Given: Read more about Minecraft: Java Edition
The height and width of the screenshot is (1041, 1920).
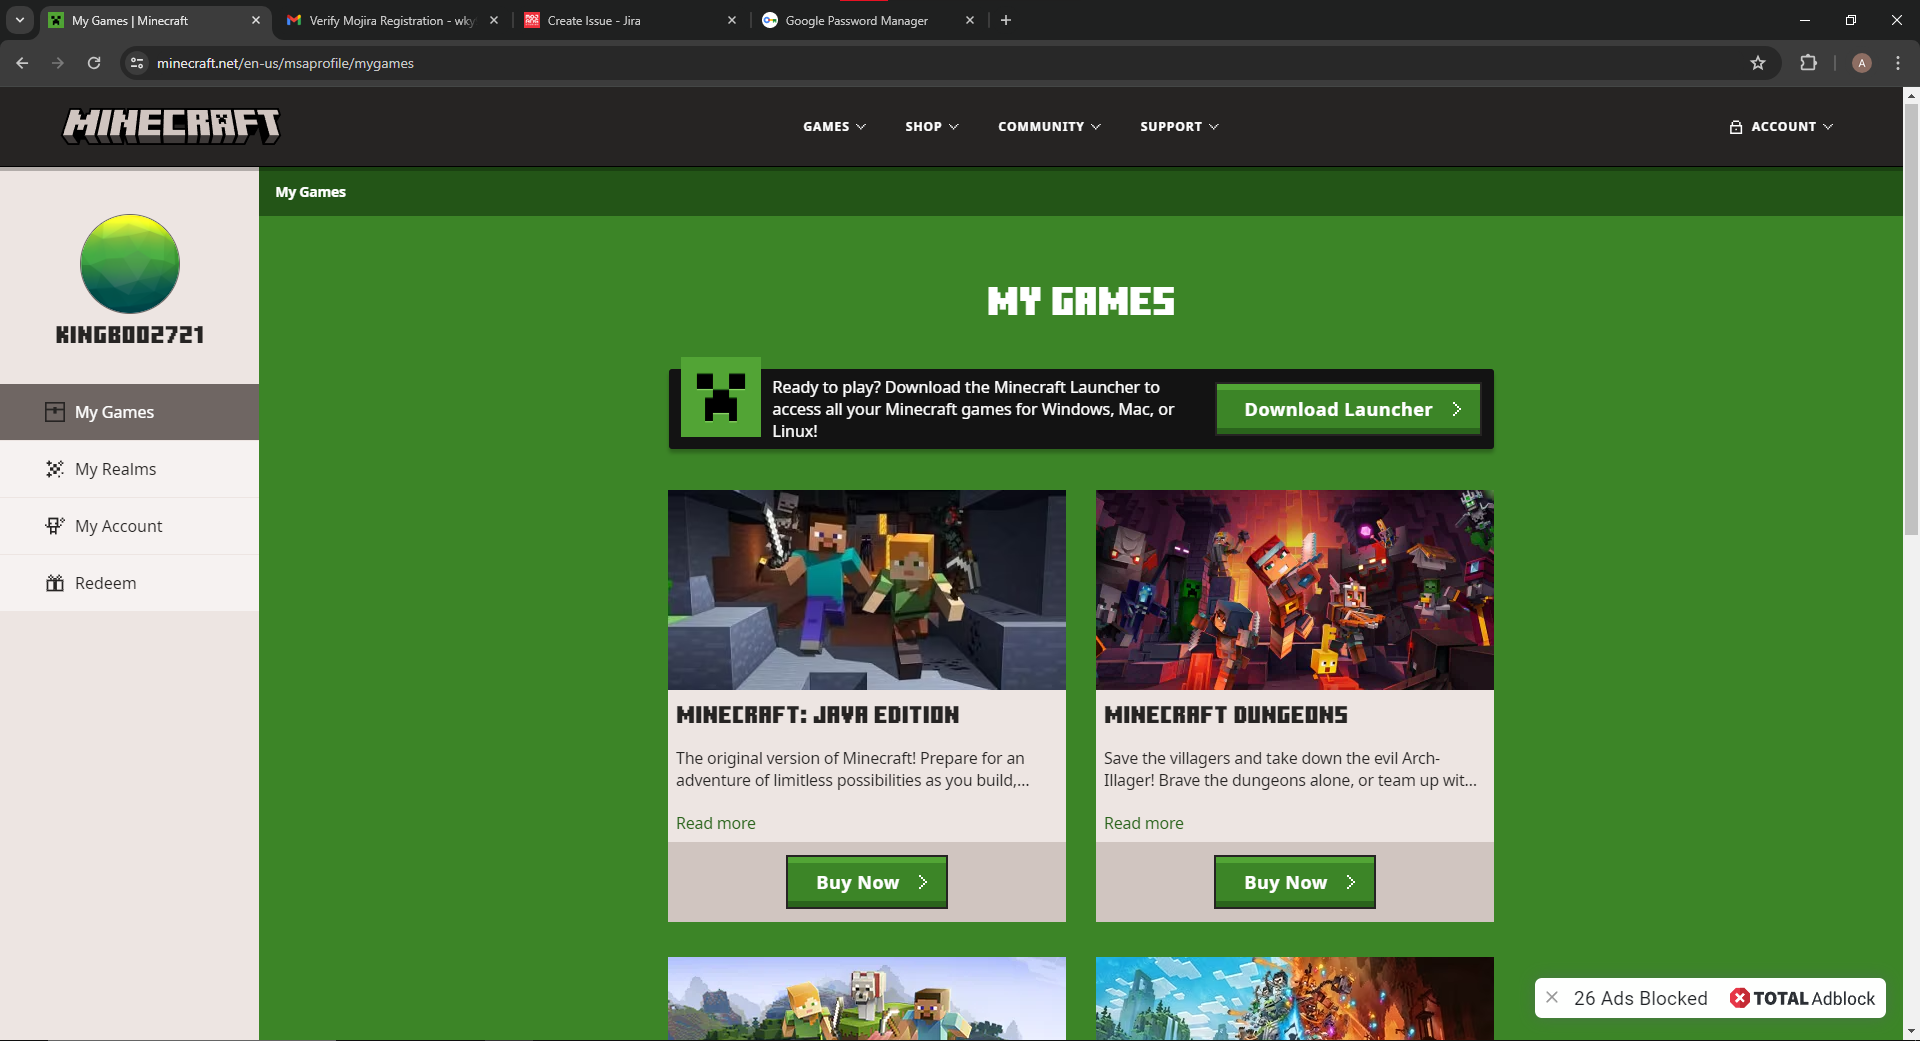Looking at the screenshot, I should [x=716, y=823].
